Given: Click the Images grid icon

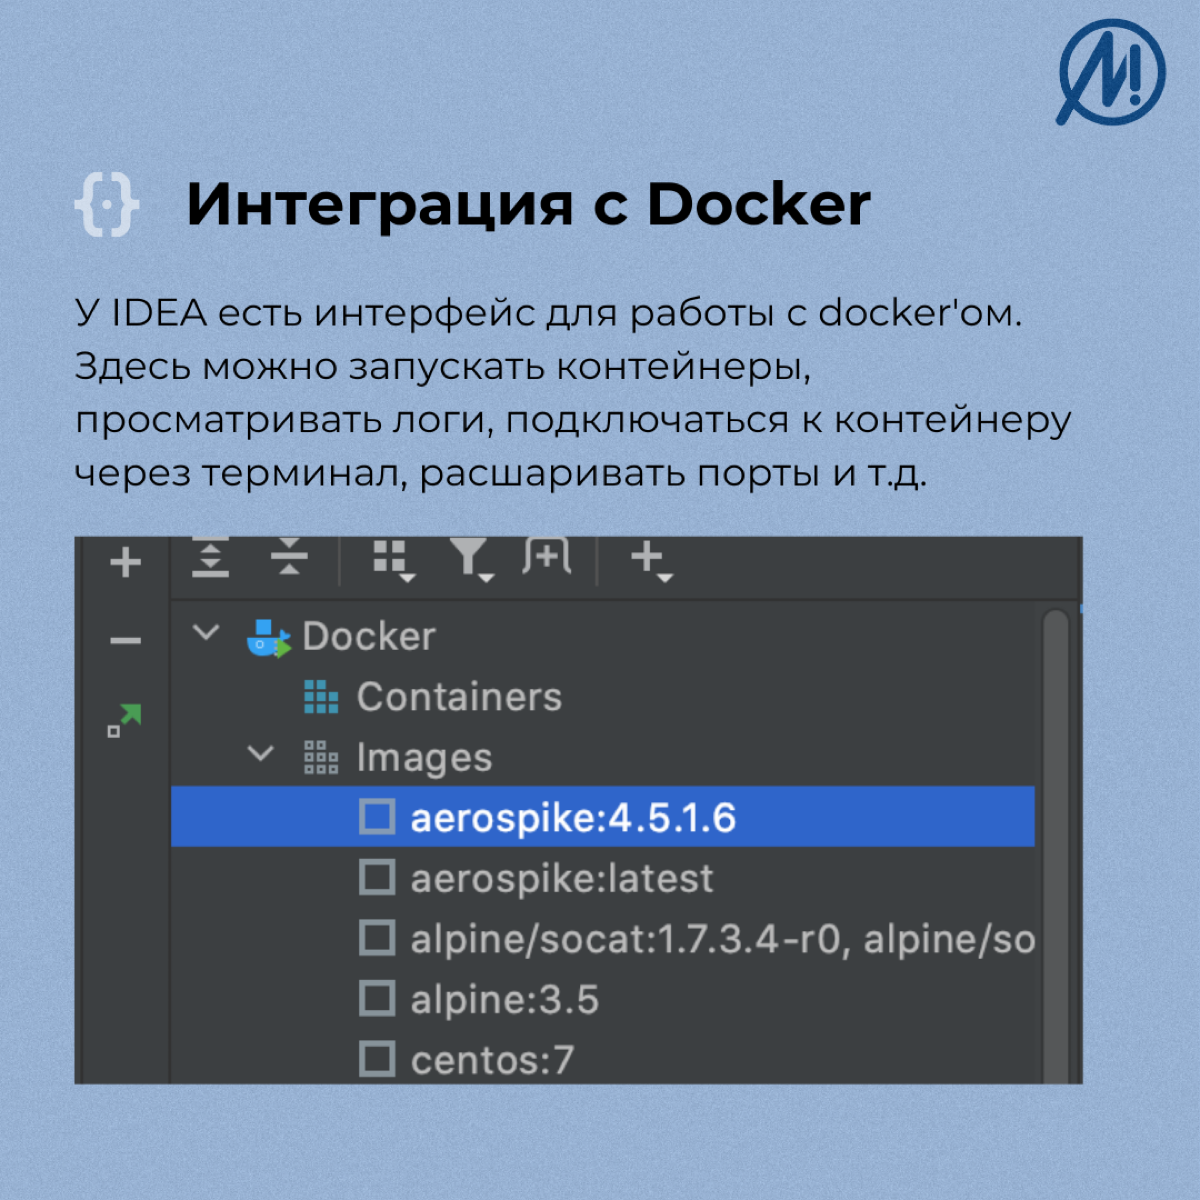Looking at the screenshot, I should pyautogui.click(x=321, y=758).
